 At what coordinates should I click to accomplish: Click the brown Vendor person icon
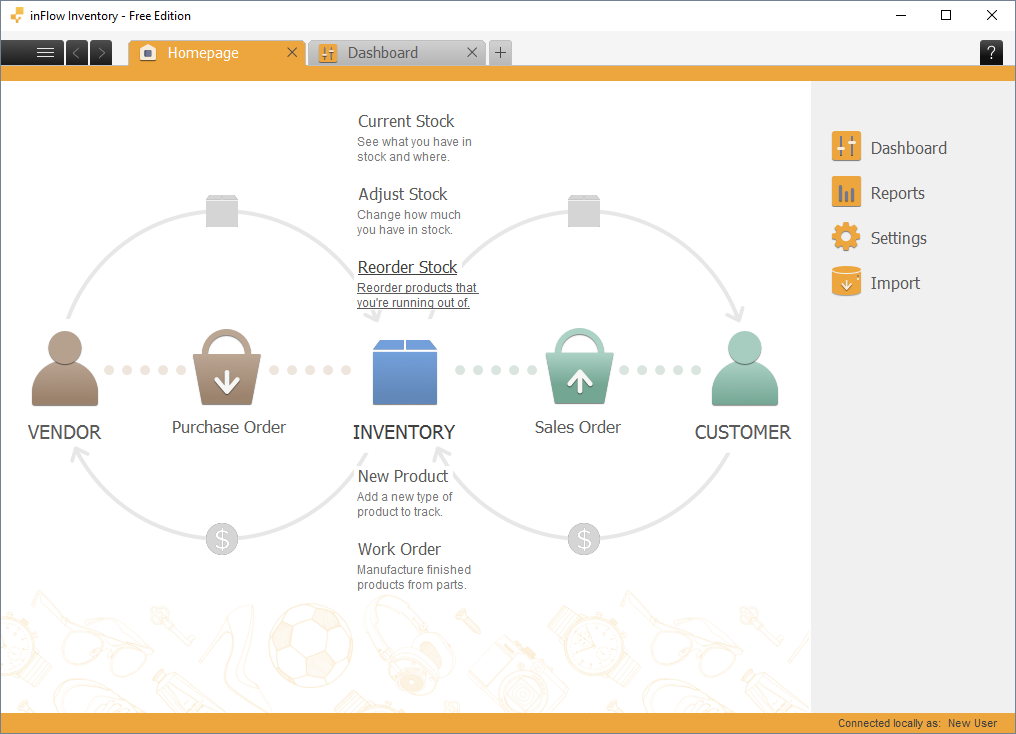tap(65, 369)
